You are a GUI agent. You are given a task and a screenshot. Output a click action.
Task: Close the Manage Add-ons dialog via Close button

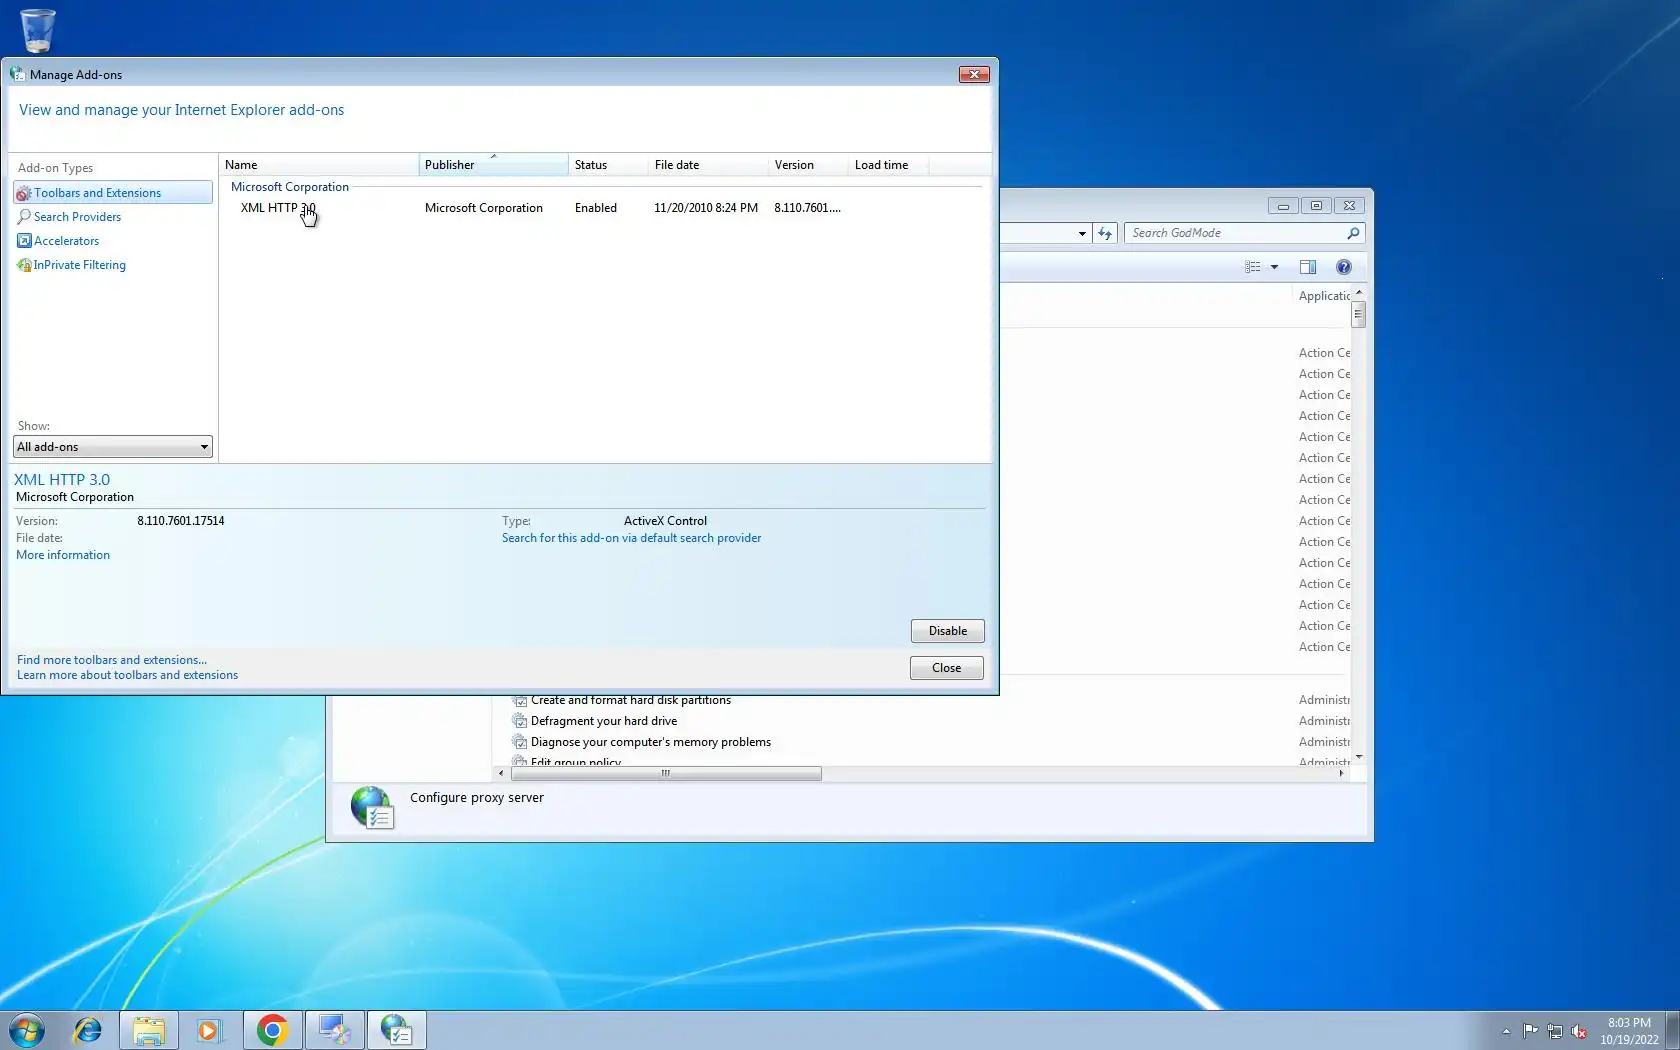pos(947,668)
